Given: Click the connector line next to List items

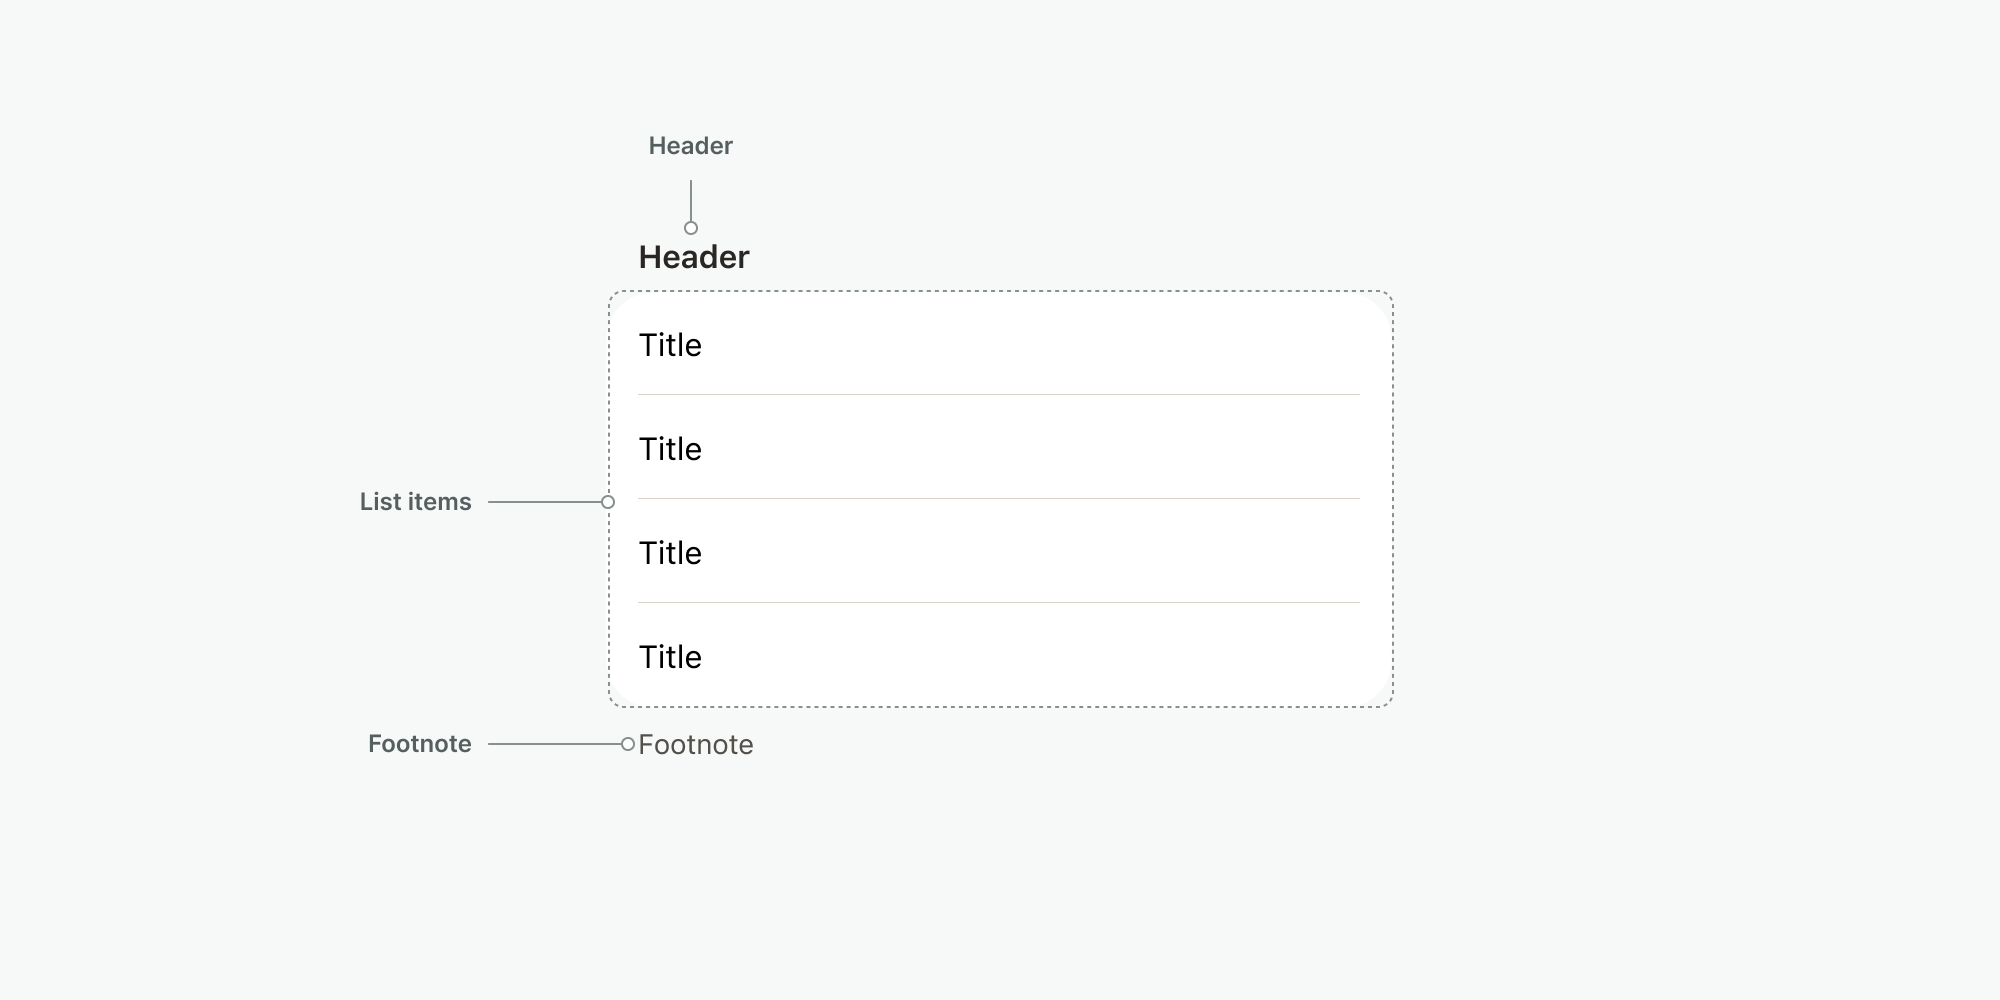Looking at the screenshot, I should [545, 502].
